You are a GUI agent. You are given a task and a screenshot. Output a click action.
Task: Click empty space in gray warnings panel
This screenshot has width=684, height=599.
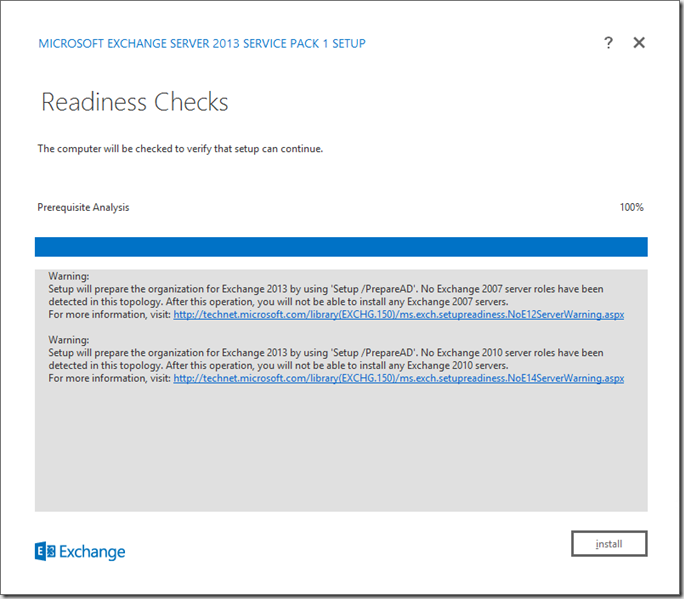click(x=340, y=450)
